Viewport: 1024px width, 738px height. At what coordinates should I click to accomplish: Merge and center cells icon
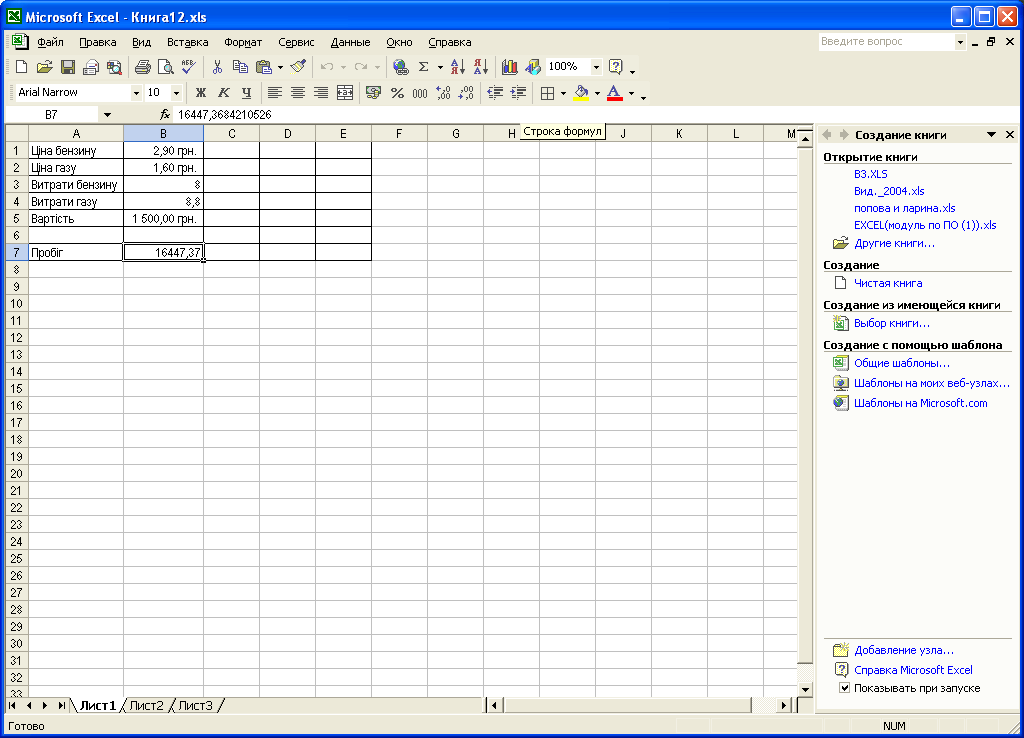tap(345, 93)
